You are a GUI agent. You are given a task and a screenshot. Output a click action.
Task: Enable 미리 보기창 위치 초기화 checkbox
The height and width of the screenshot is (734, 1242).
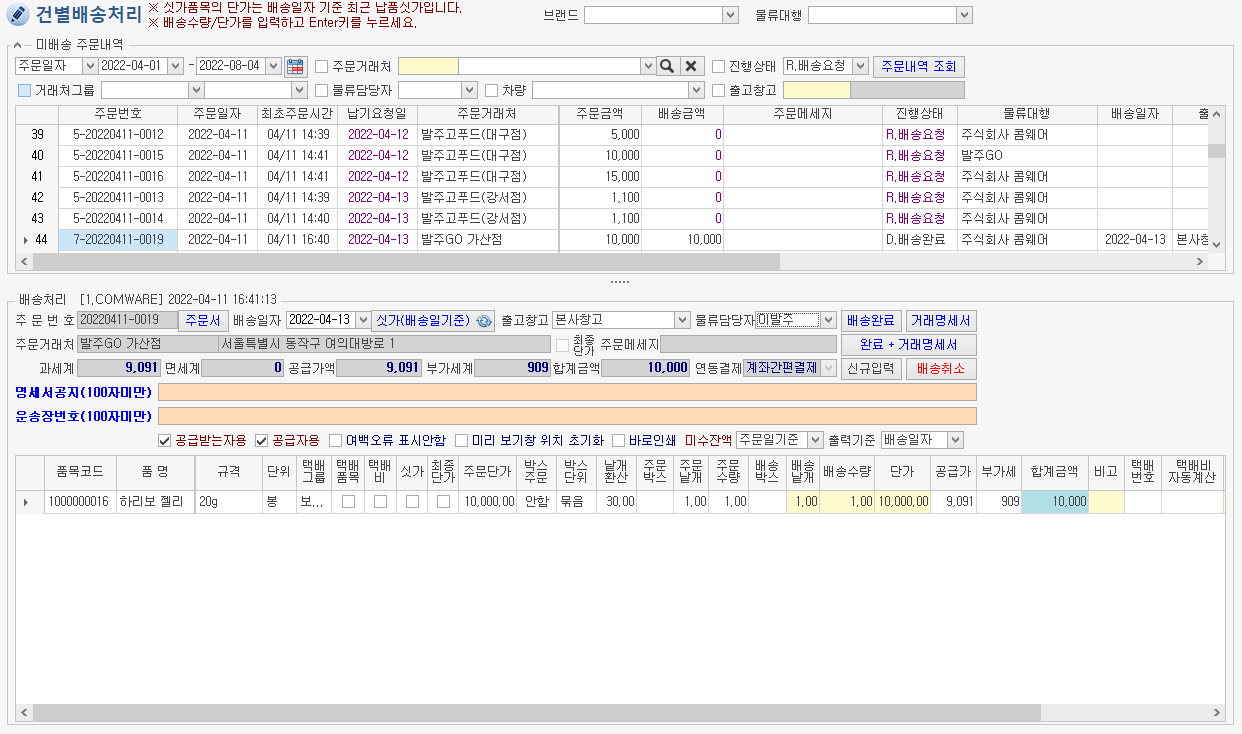(x=461, y=440)
